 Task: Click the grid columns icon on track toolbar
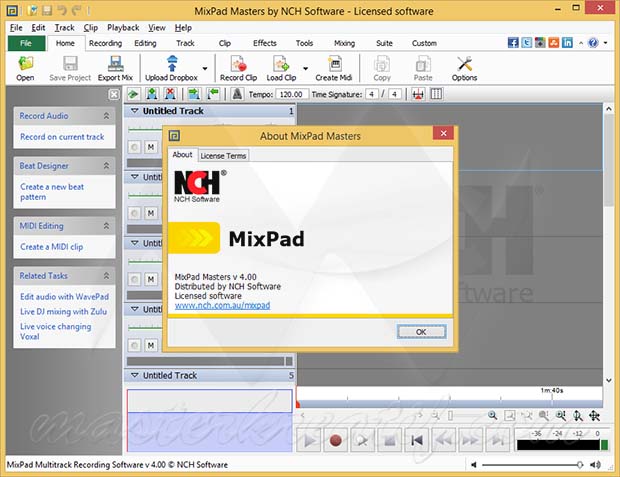point(436,94)
